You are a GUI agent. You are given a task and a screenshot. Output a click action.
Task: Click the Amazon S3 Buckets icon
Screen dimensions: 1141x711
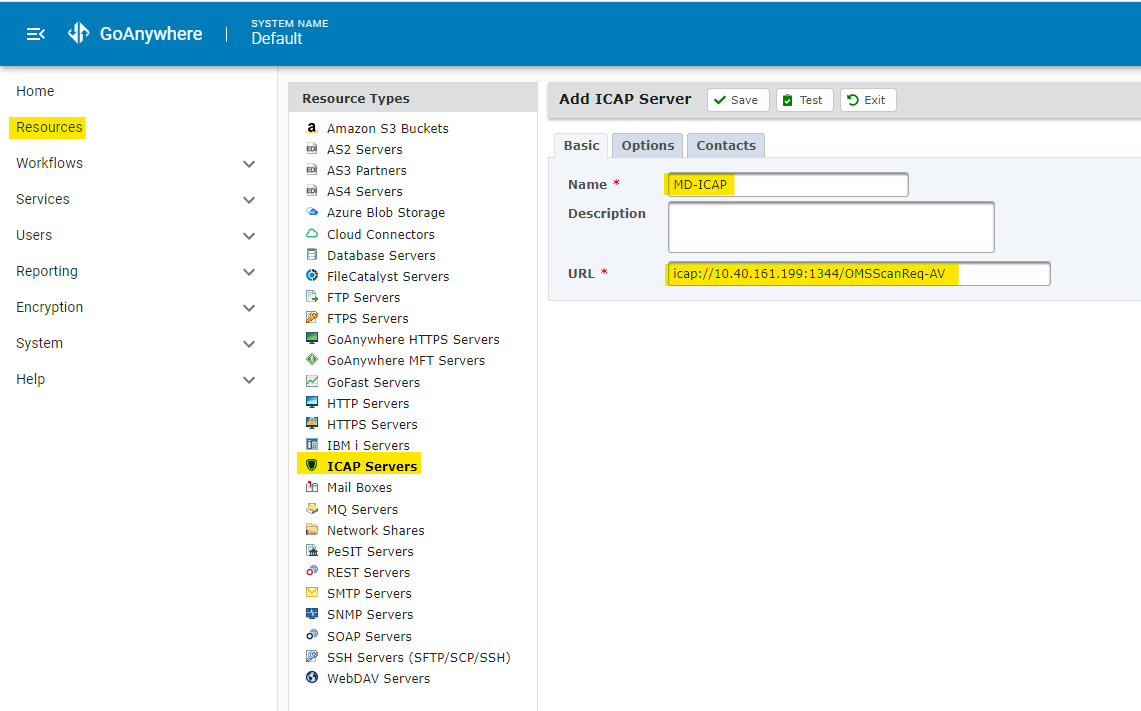pyautogui.click(x=312, y=128)
